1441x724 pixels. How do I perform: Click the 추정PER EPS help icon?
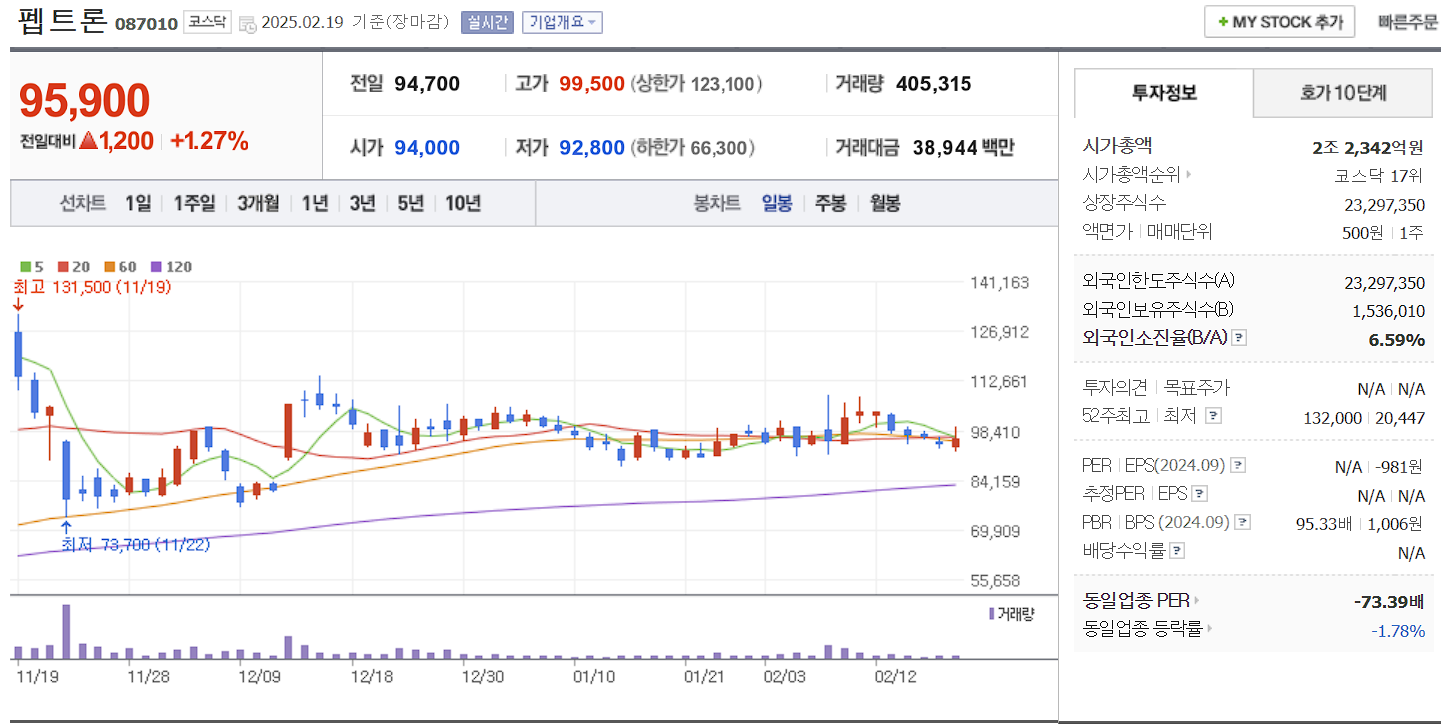pos(1199,493)
